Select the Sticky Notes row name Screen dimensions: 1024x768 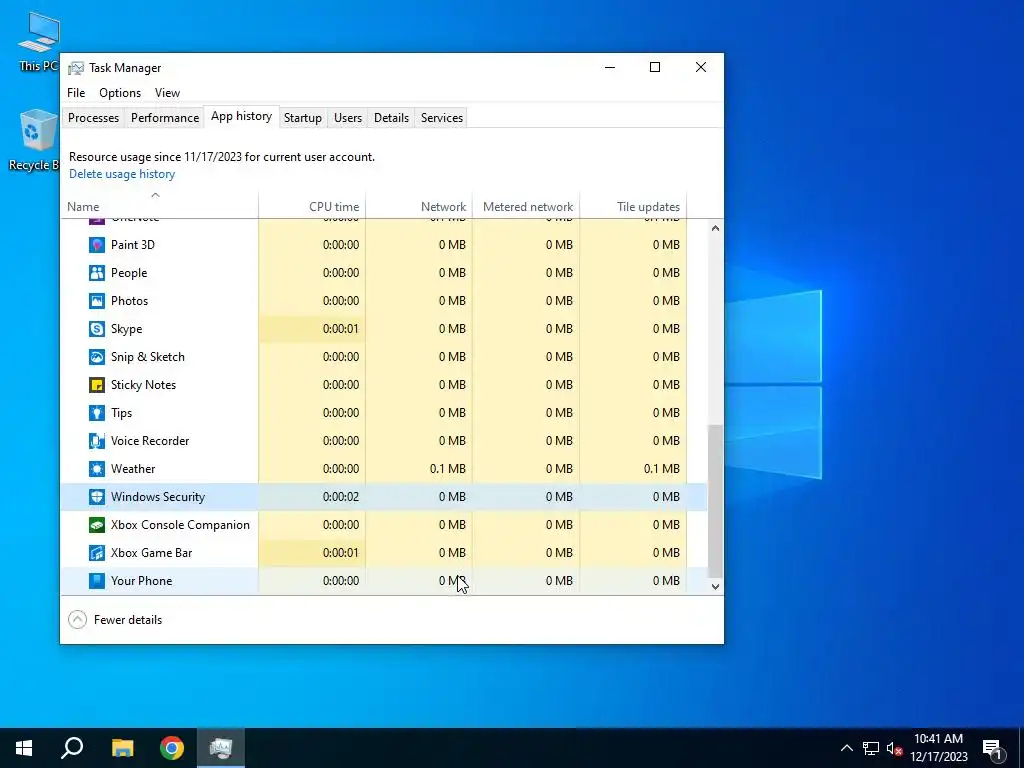pyautogui.click(x=144, y=385)
